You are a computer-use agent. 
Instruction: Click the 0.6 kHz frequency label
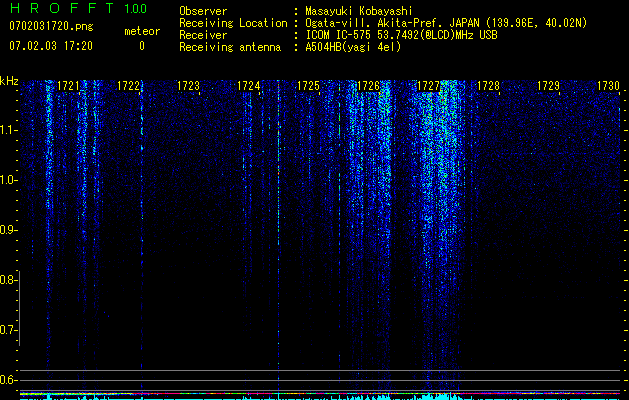pyautogui.click(x=8, y=380)
